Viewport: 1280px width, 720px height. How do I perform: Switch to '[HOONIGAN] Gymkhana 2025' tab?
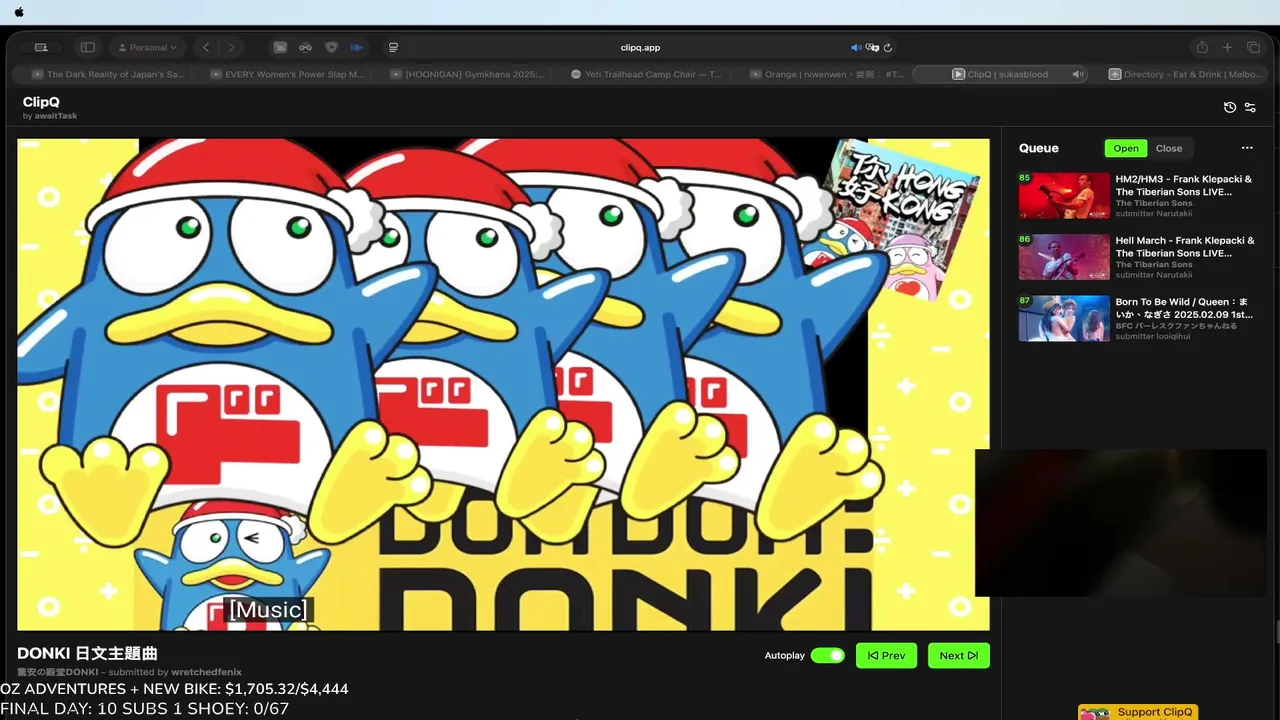pos(467,74)
